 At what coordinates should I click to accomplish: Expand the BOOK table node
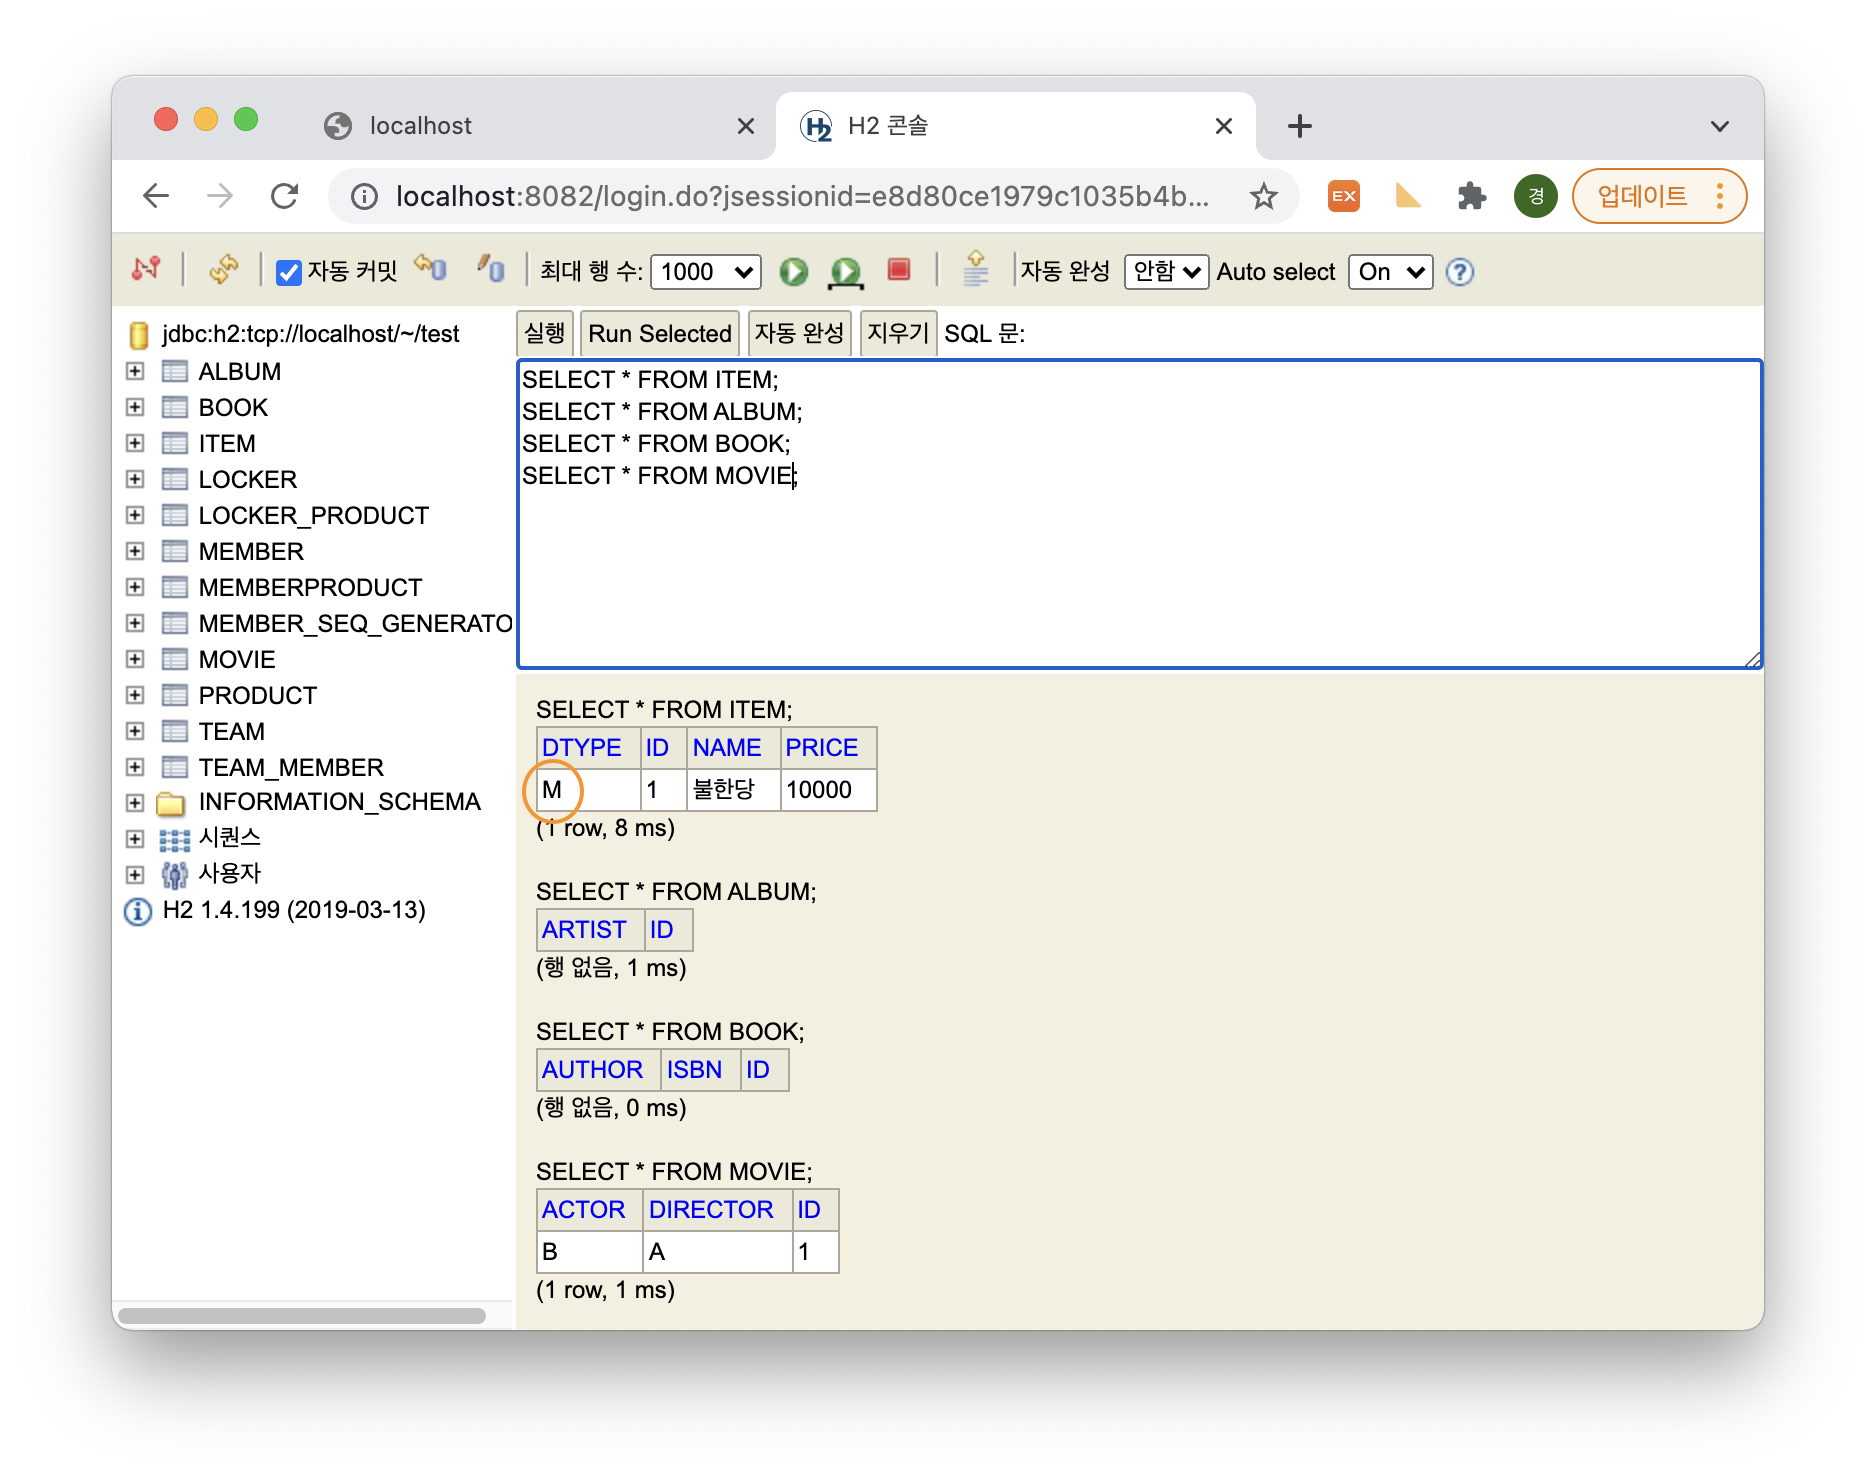pos(135,407)
